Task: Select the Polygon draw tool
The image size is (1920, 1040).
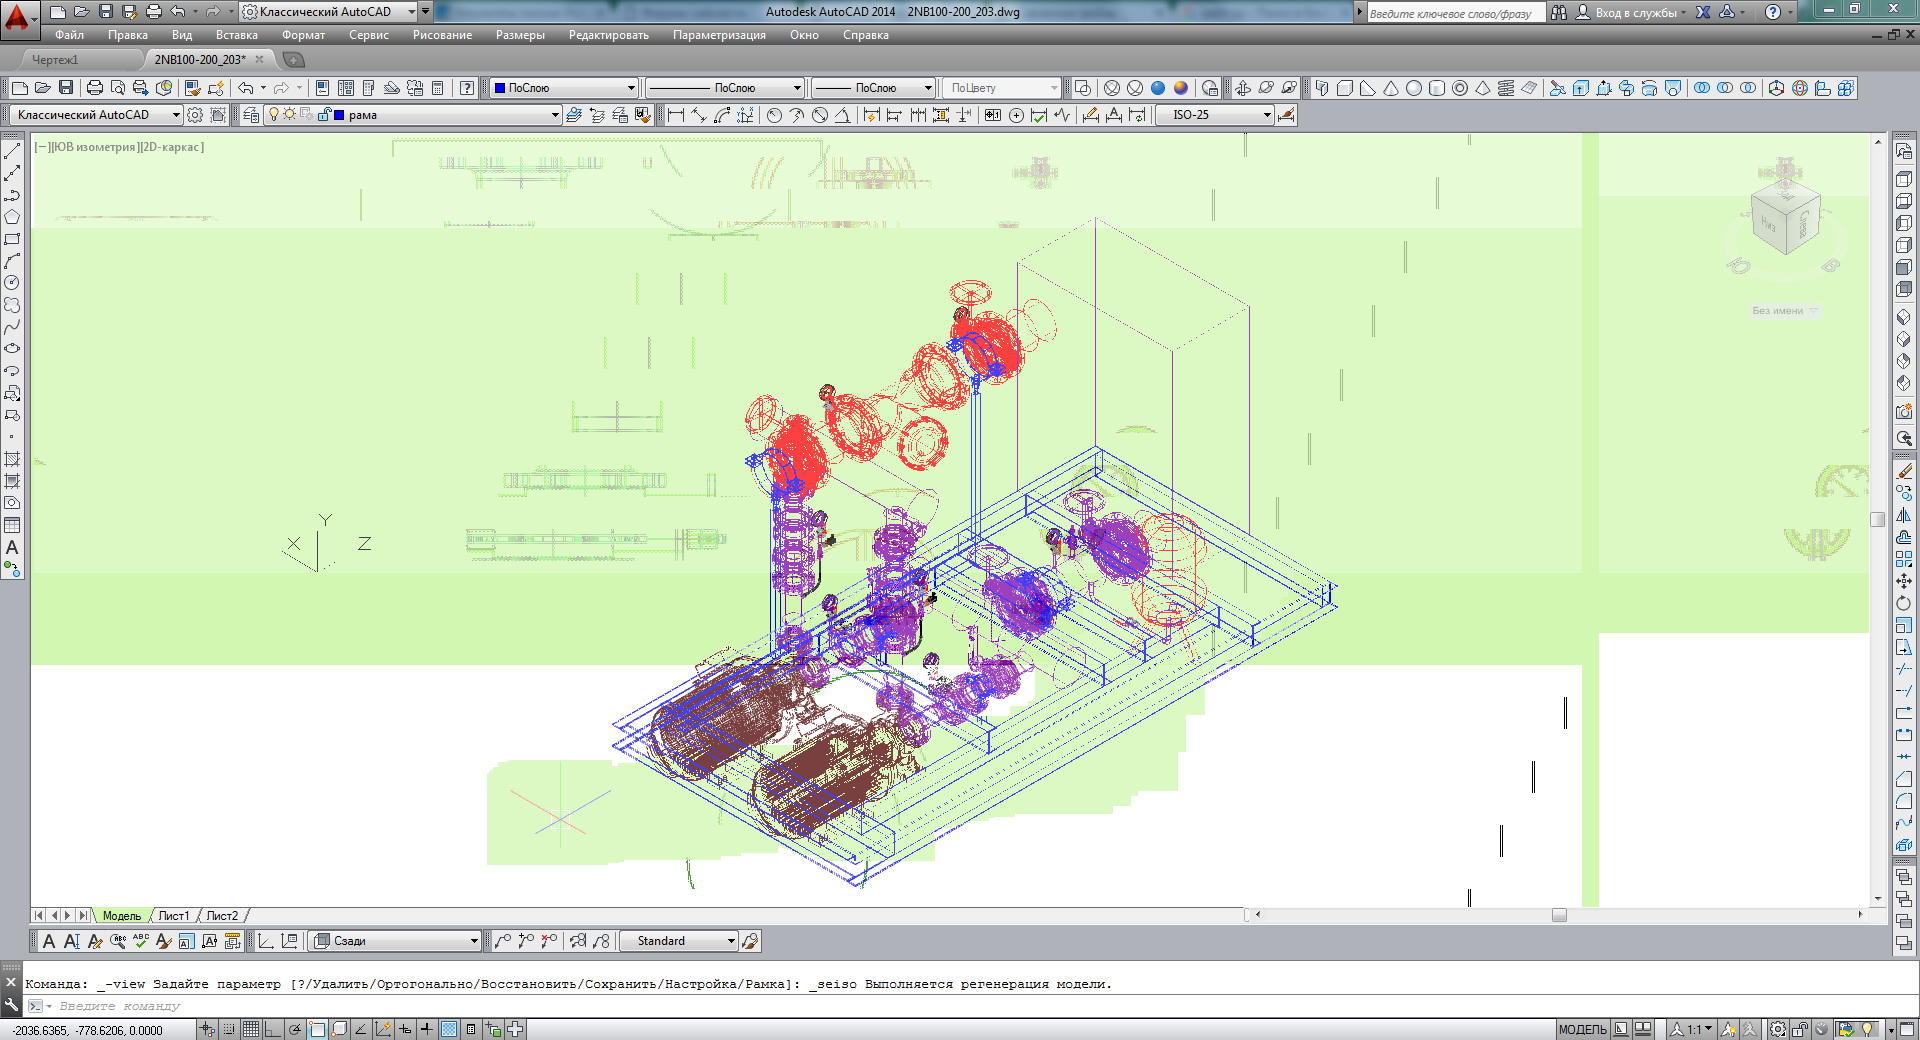Action: point(12,217)
